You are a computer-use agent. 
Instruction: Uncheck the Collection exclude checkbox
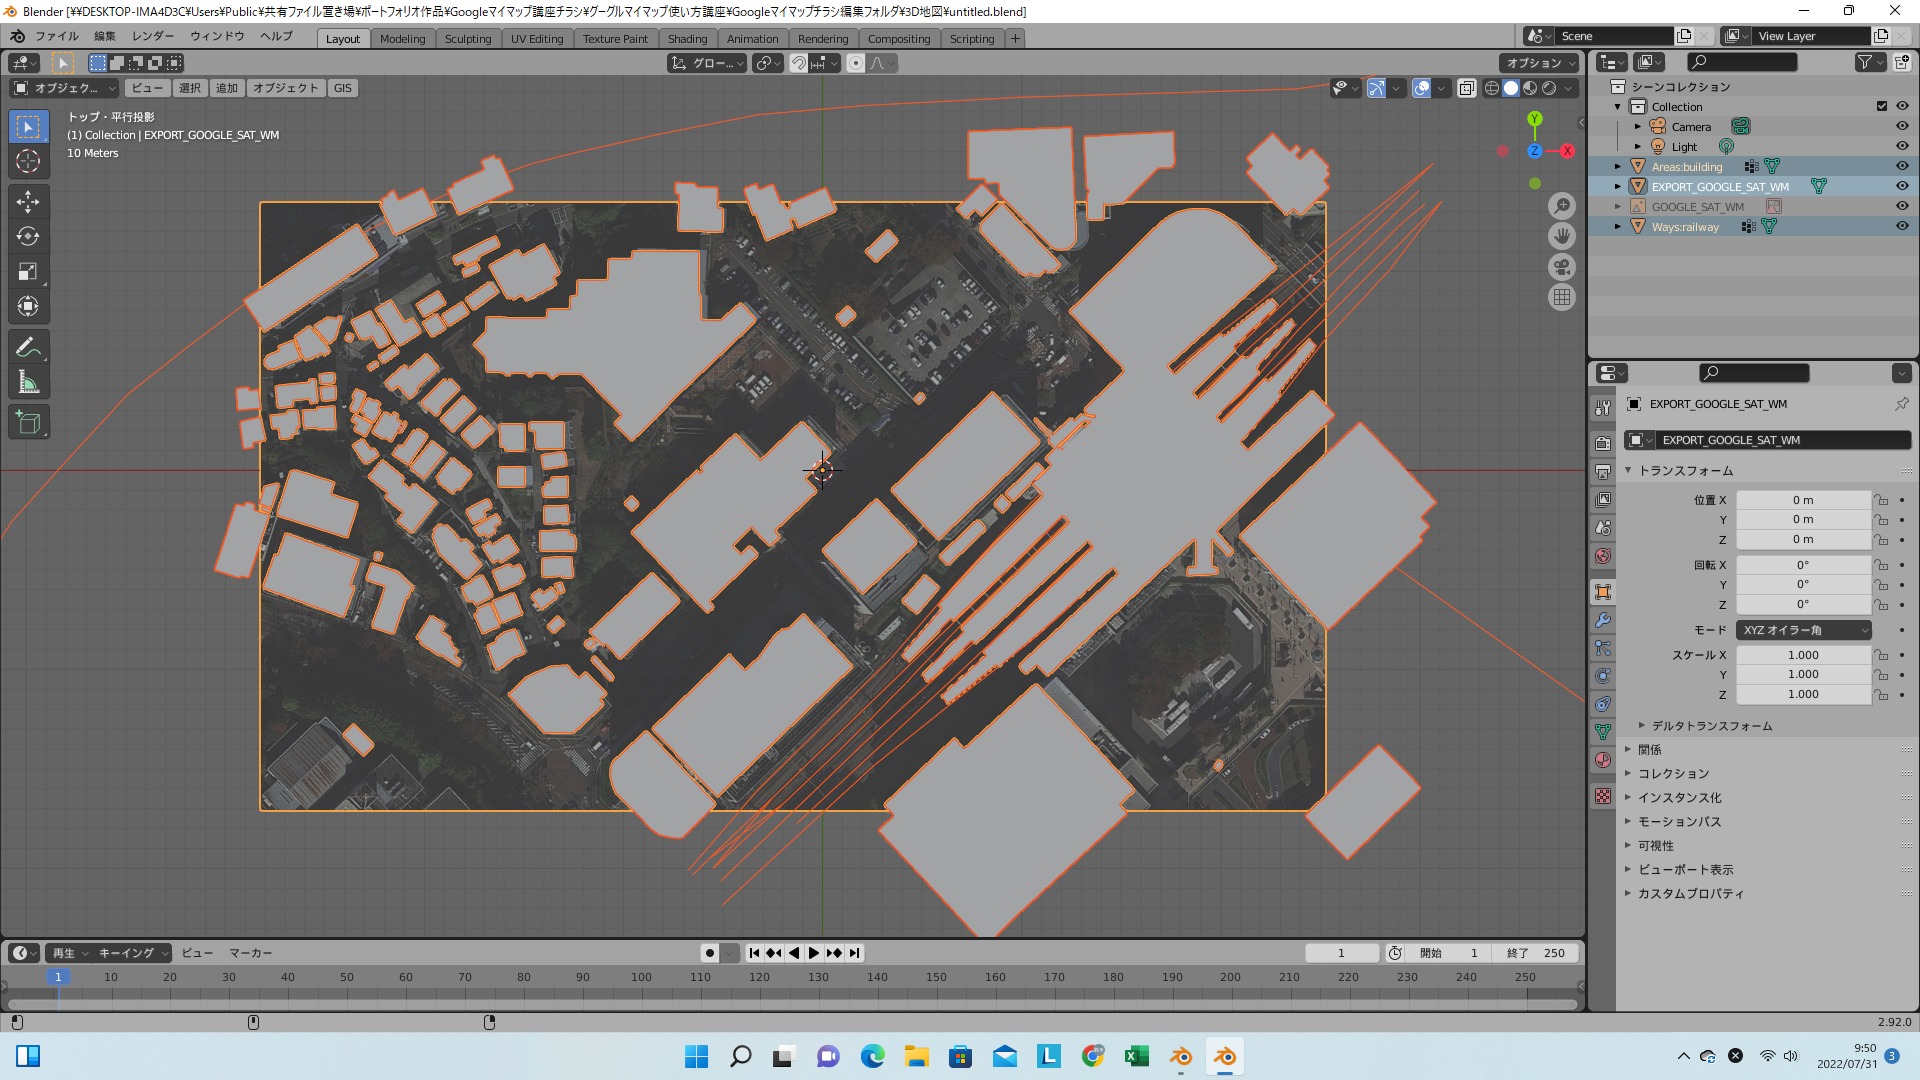pos(1882,106)
